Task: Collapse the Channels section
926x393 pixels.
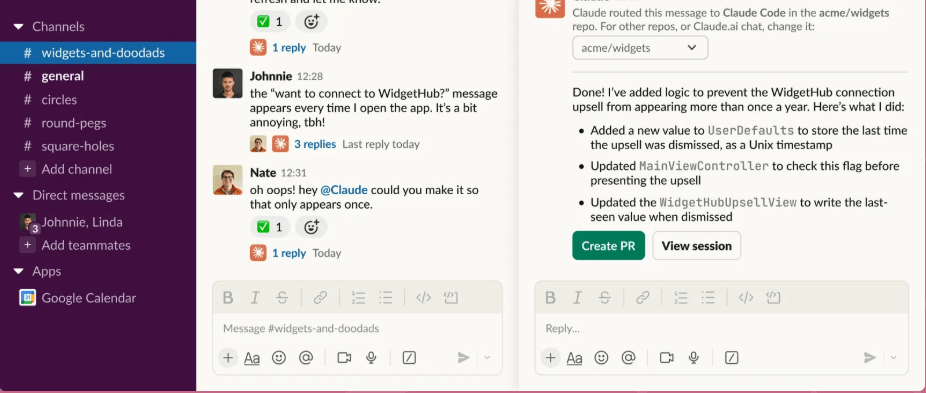Action: pyautogui.click(x=18, y=27)
